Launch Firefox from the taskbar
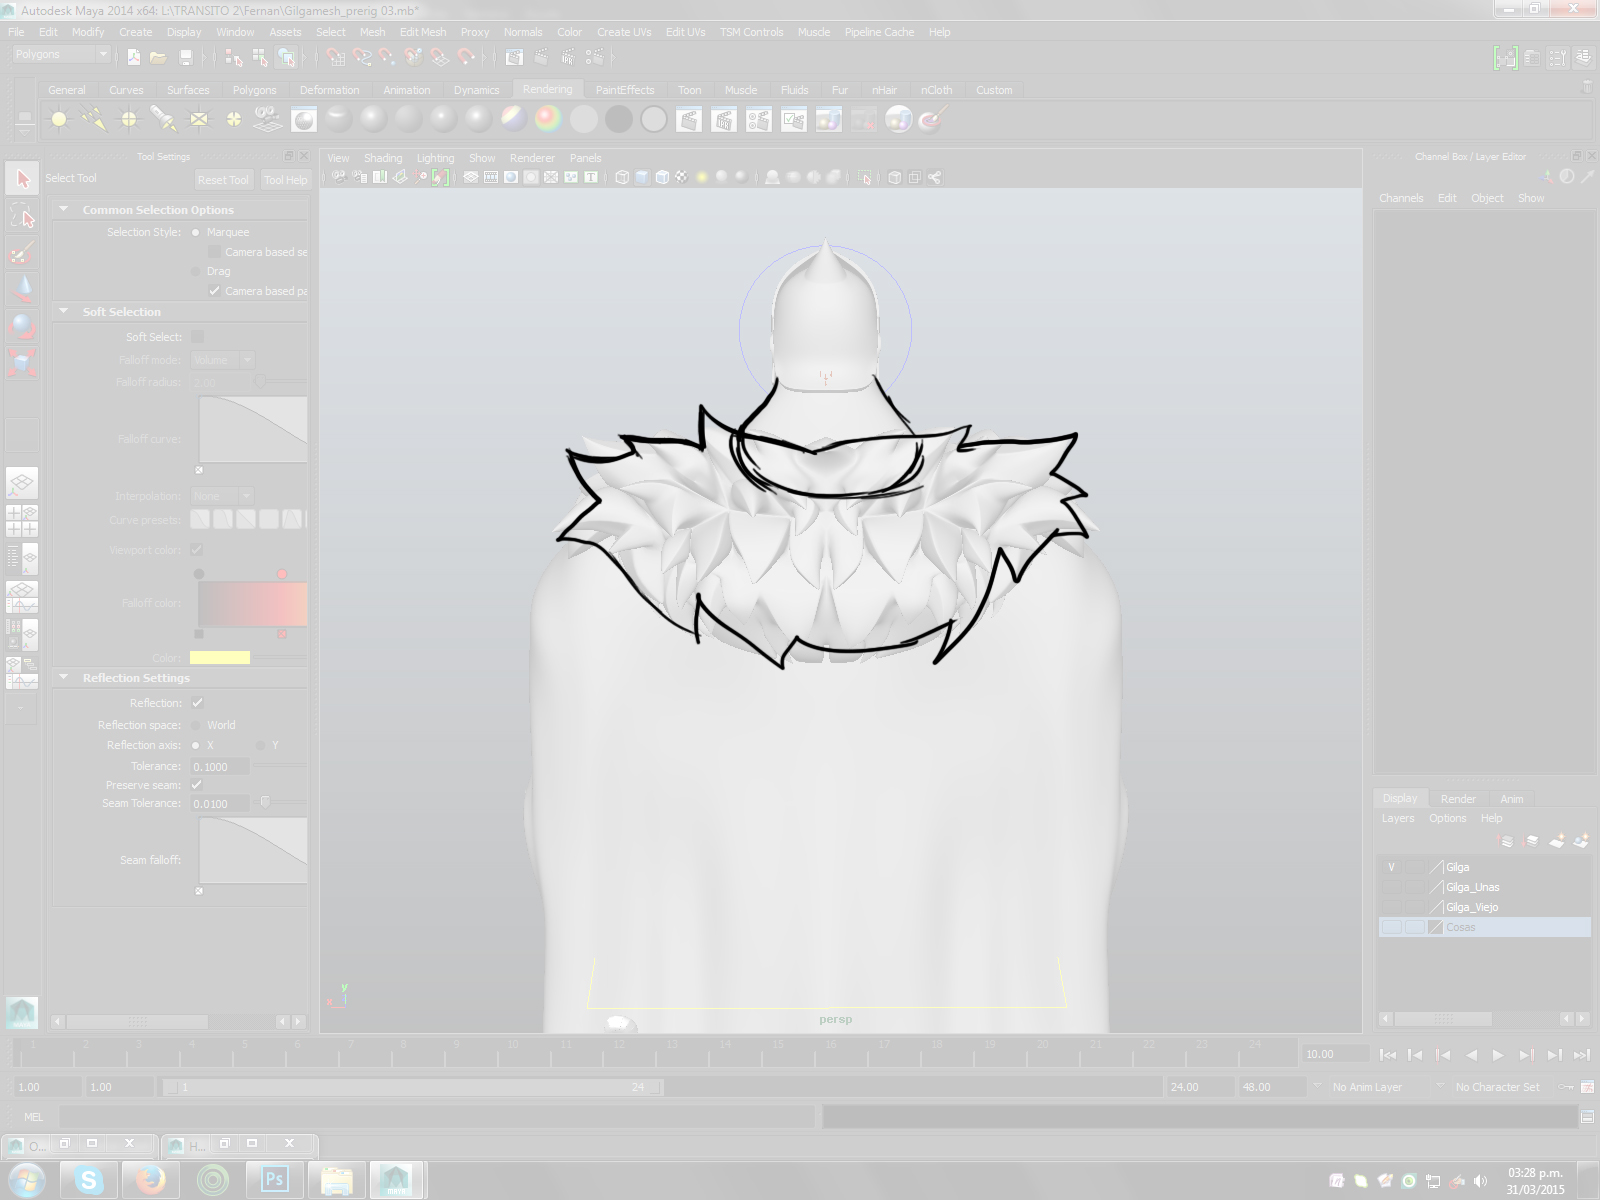The width and height of the screenshot is (1600, 1200). tap(151, 1180)
